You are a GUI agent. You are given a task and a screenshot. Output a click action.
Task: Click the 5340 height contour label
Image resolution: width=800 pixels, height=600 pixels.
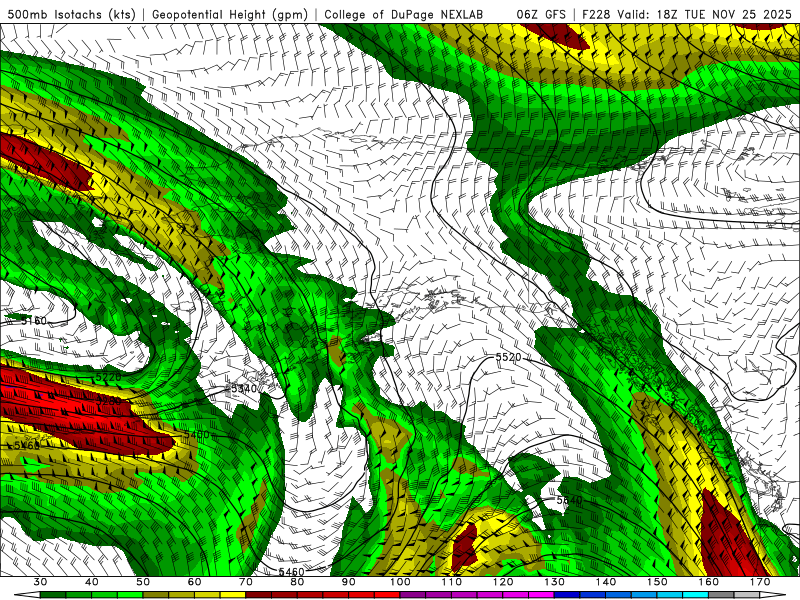click(243, 389)
